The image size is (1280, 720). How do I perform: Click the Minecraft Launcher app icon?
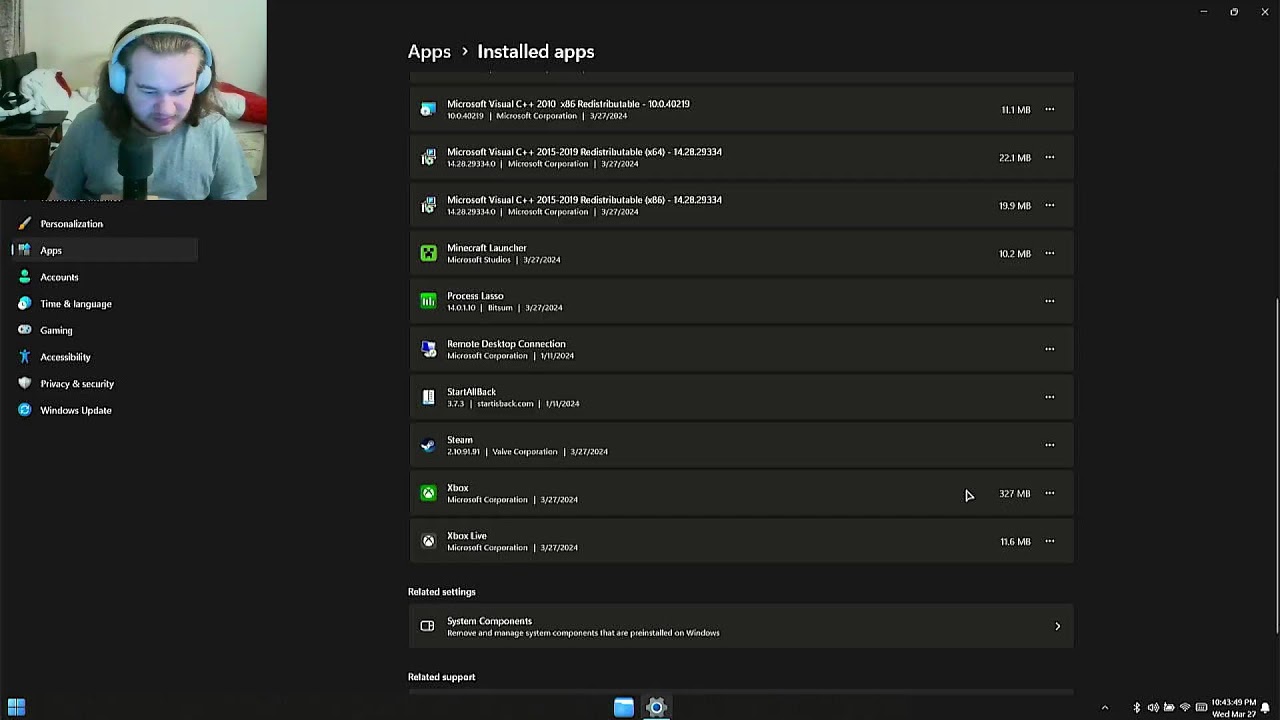coord(428,253)
